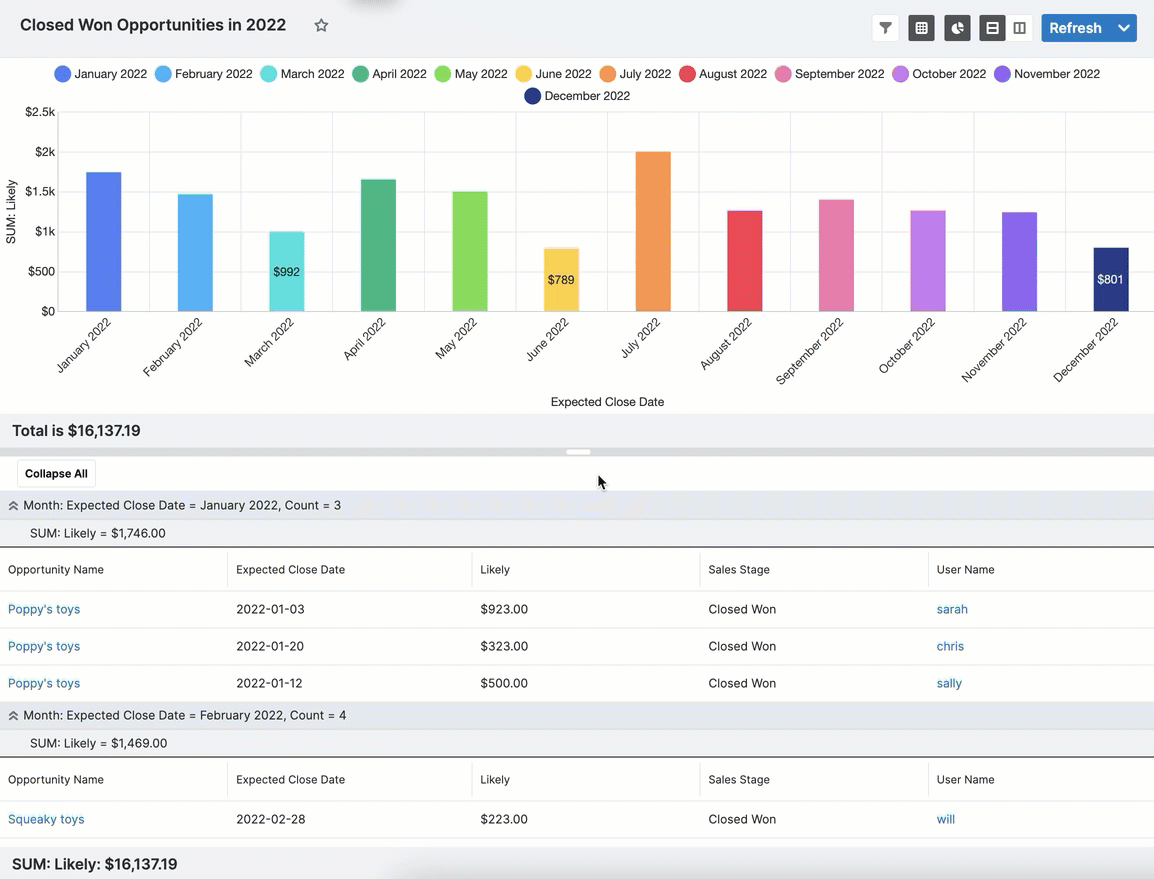Collapse the January 2022 group
Screen dimensions: 1154x879
(x=14, y=506)
